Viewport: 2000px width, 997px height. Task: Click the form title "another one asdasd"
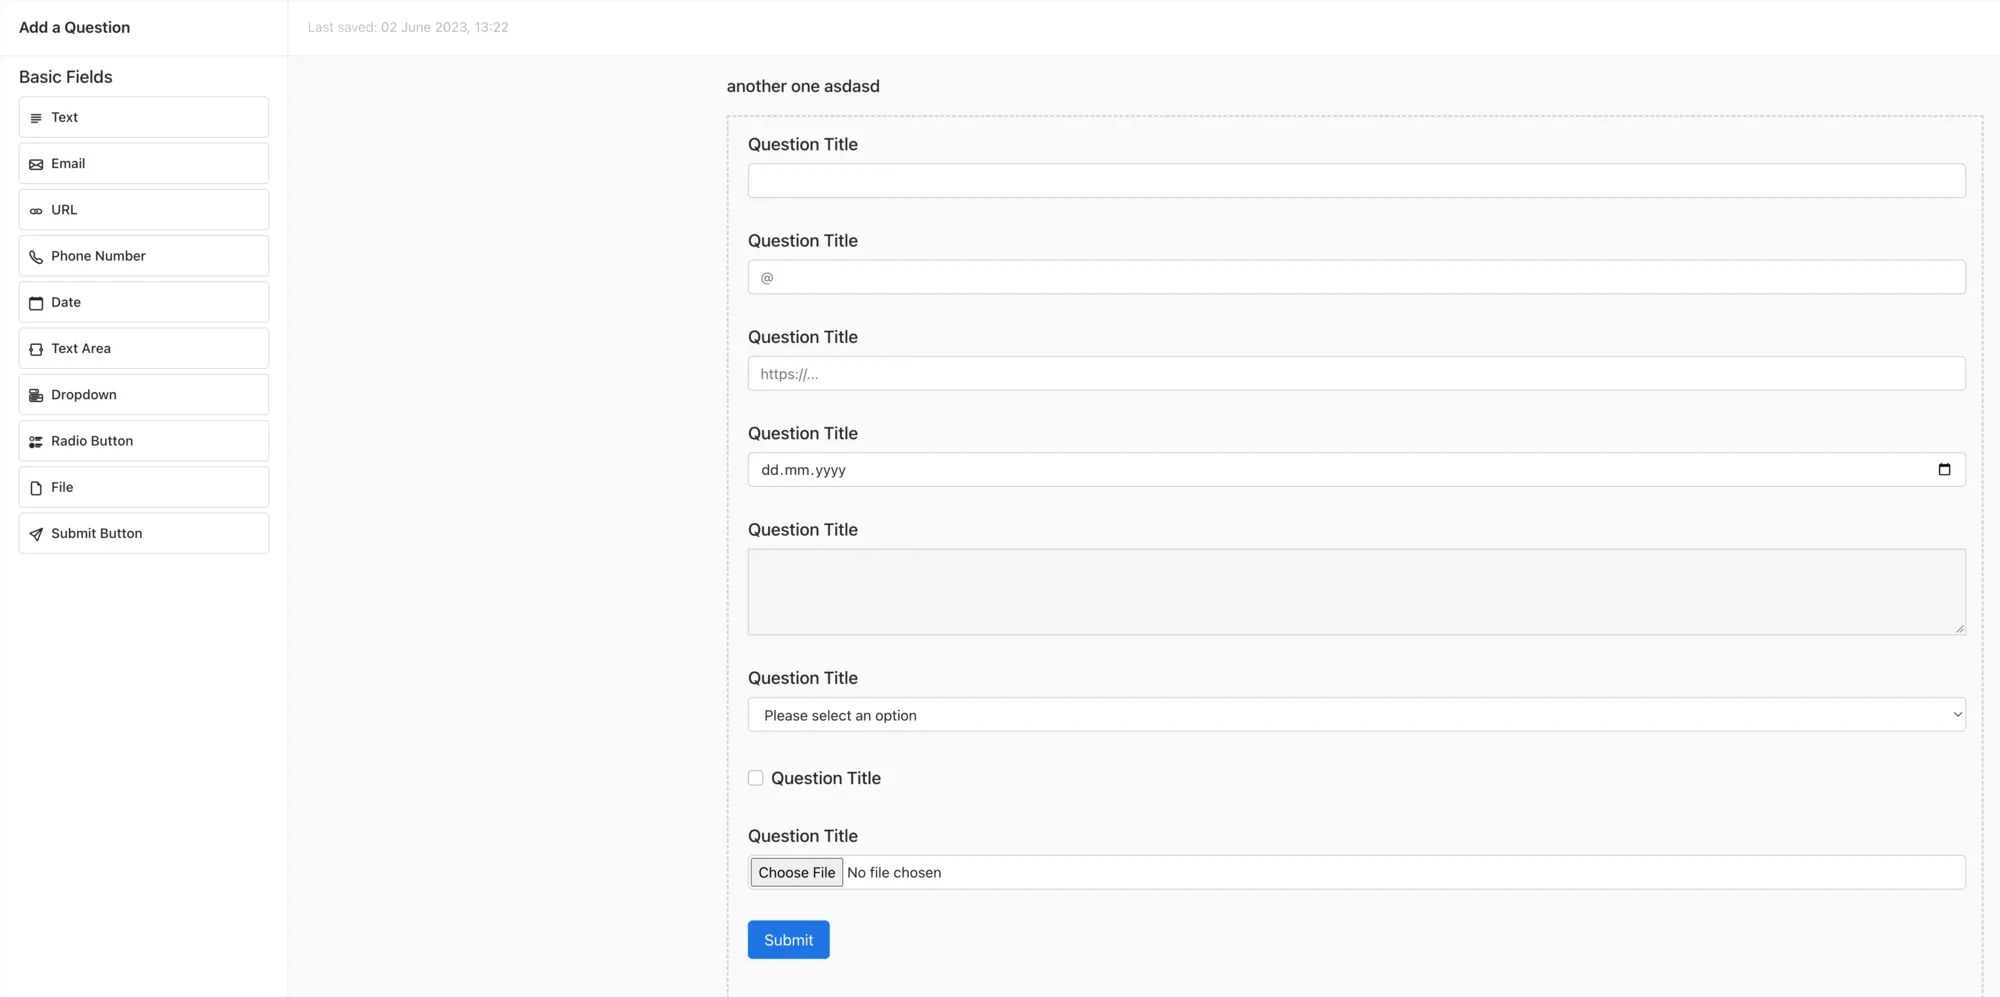(803, 86)
